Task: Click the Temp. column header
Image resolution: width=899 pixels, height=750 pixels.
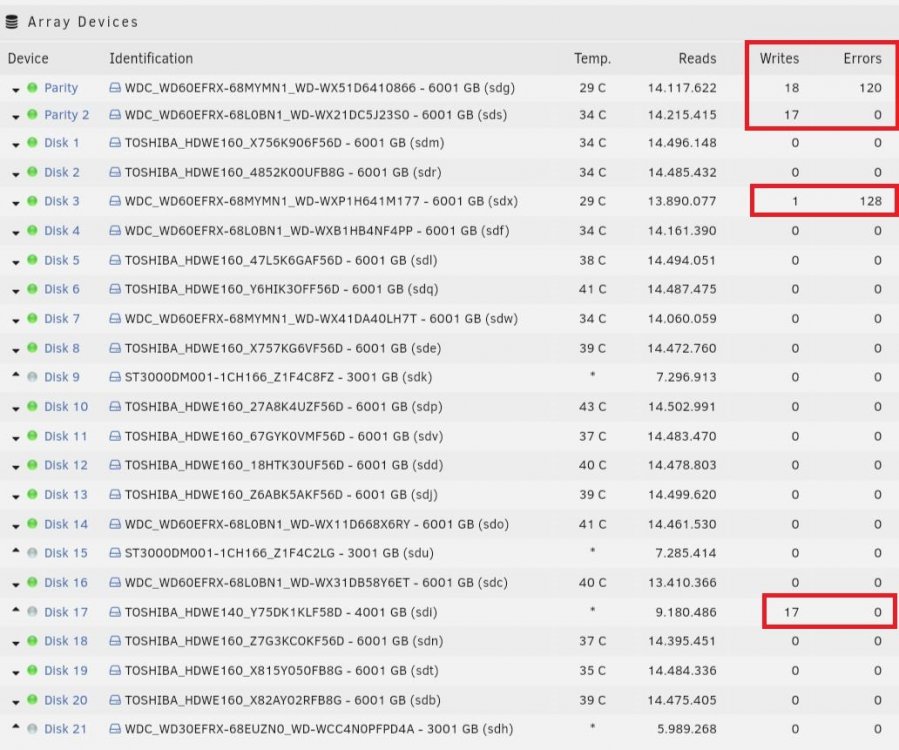Action: pos(593,58)
